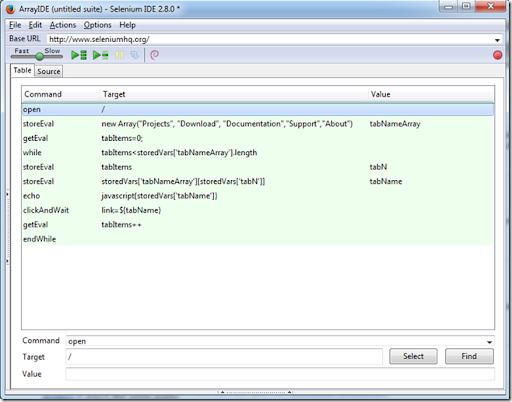Expand the bottom log pane handle
512x402 pixels.
tap(256, 392)
